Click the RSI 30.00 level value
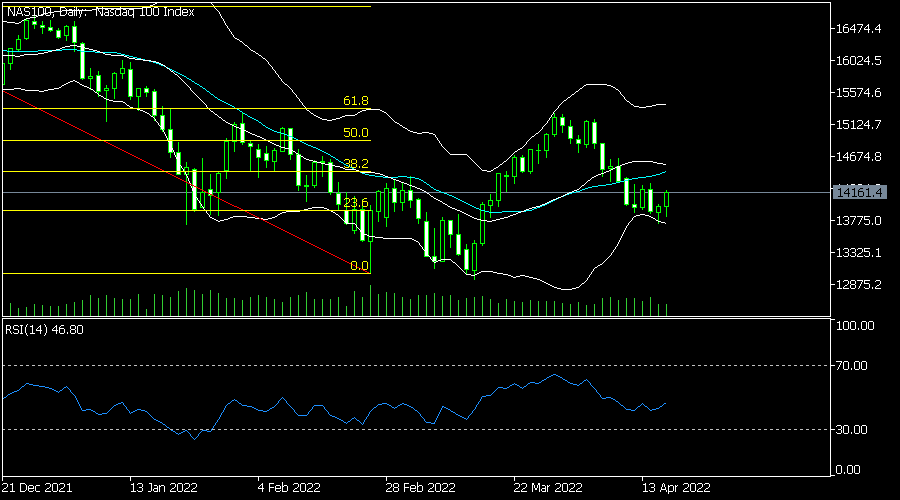This screenshot has height=500, width=900. pyautogui.click(x=851, y=429)
